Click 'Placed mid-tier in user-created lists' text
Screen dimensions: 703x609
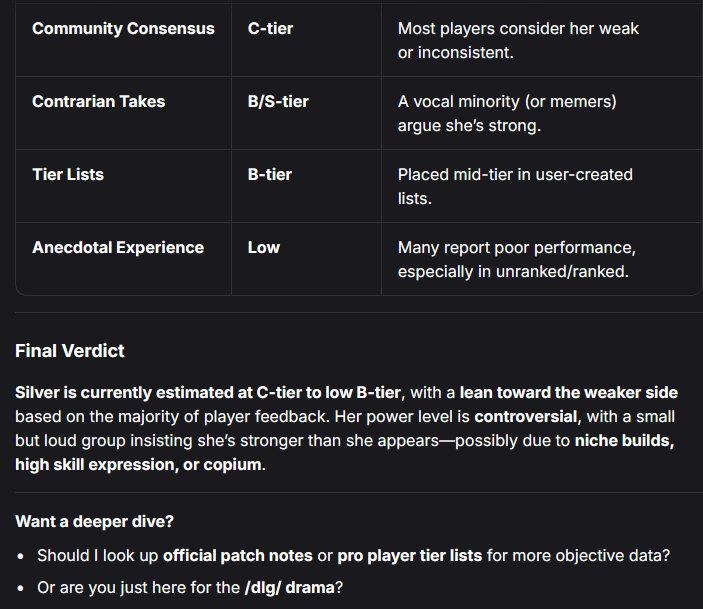[x=515, y=187]
